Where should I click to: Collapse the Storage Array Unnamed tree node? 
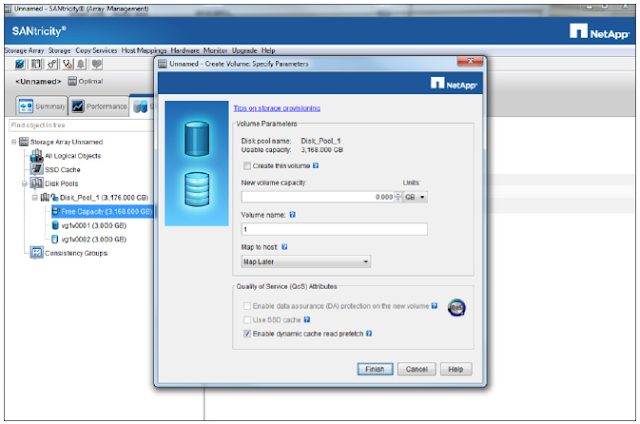point(14,142)
